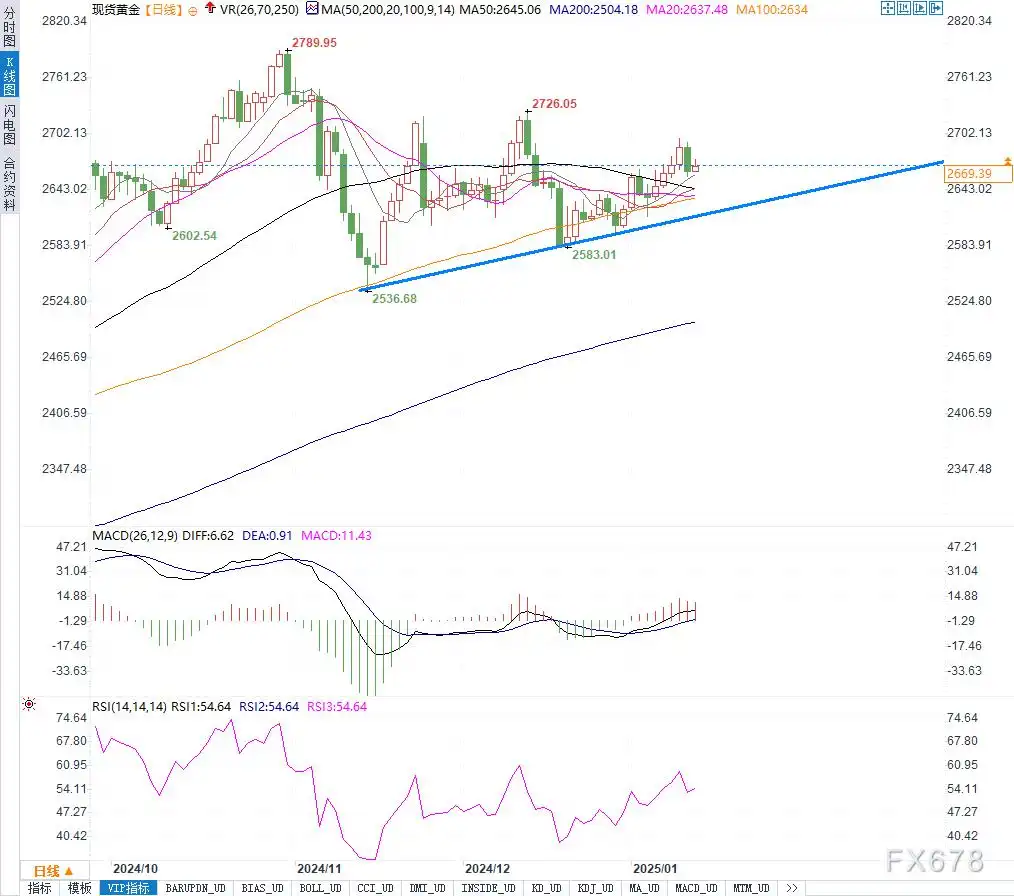Image resolution: width=1014 pixels, height=896 pixels.
Task: Click the 2024/11 date on the time axis
Action: pos(319,869)
